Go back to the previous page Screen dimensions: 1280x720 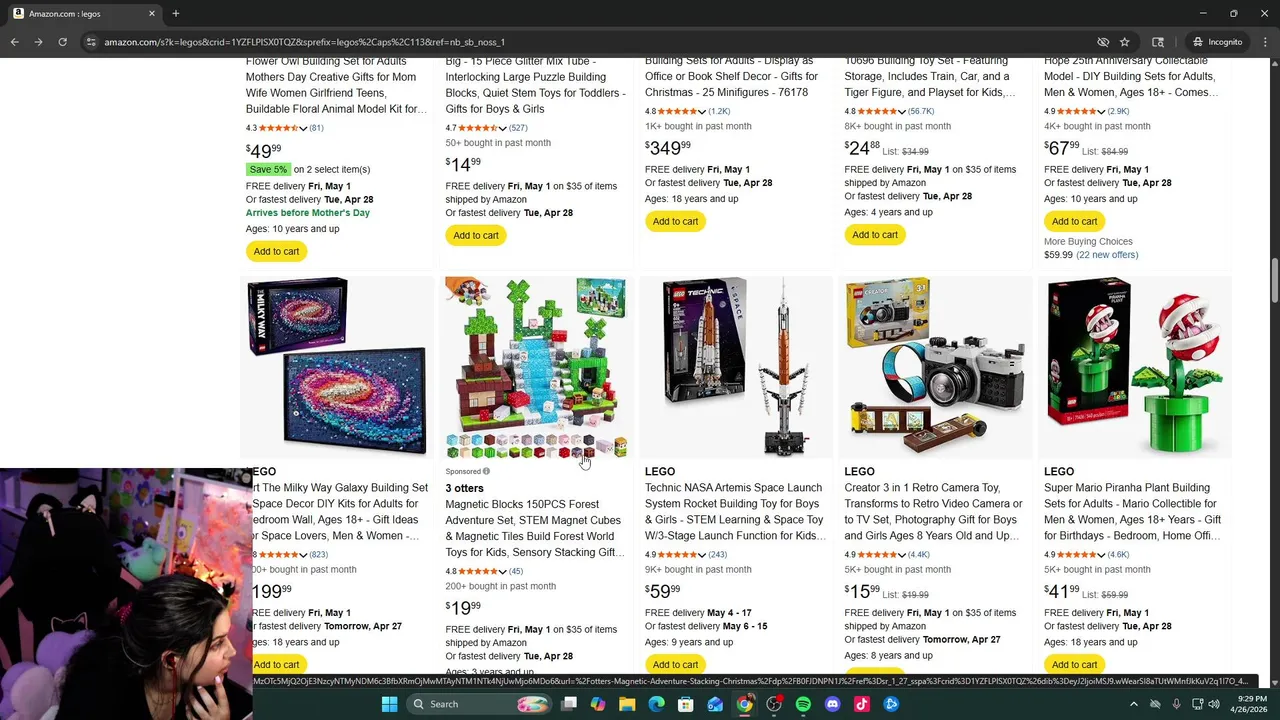[x=14, y=42]
